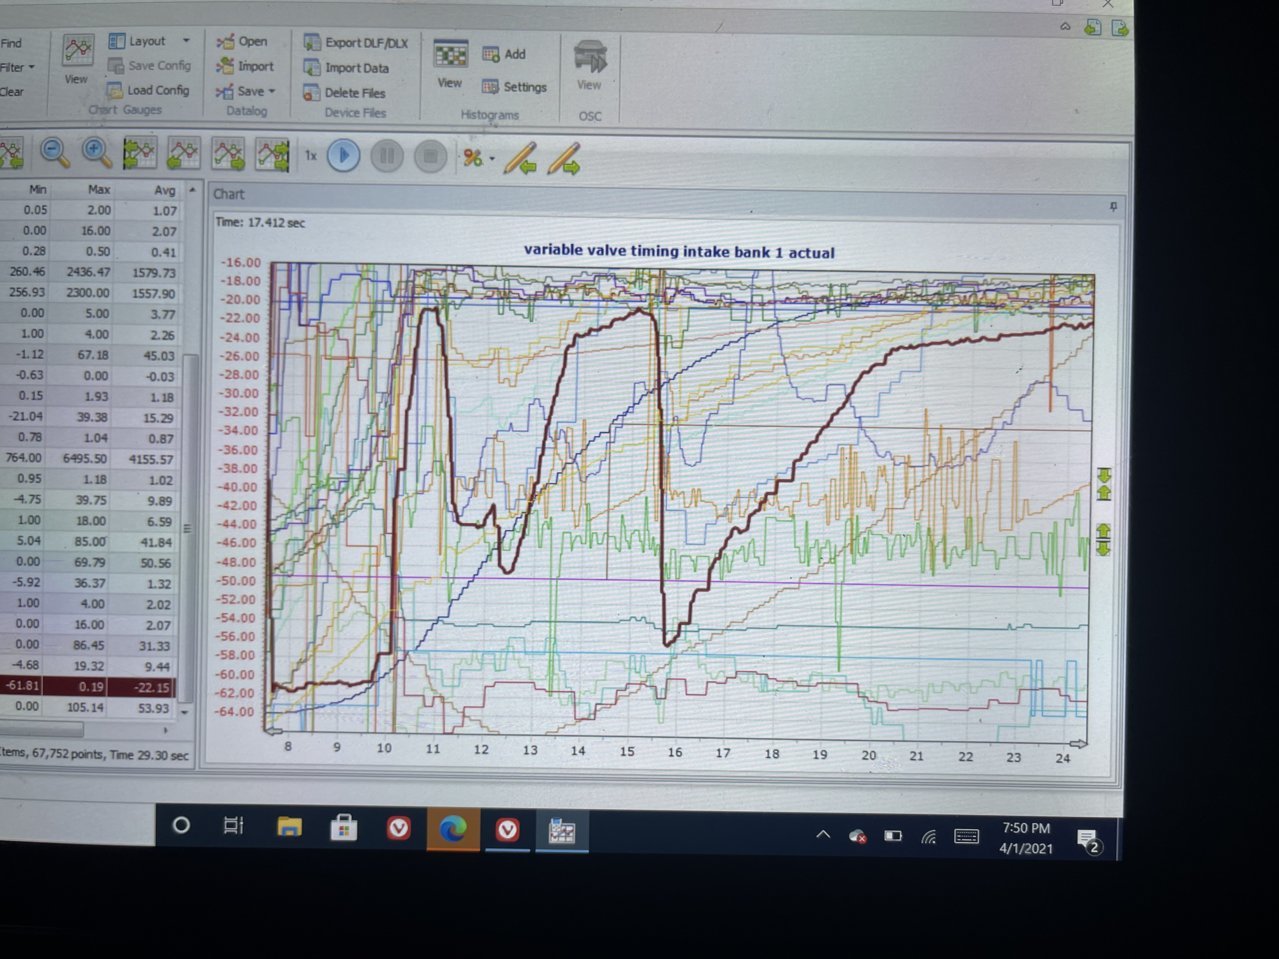The height and width of the screenshot is (959, 1279).
Task: Click Add in the Histograms group
Action: pyautogui.click(x=504, y=54)
